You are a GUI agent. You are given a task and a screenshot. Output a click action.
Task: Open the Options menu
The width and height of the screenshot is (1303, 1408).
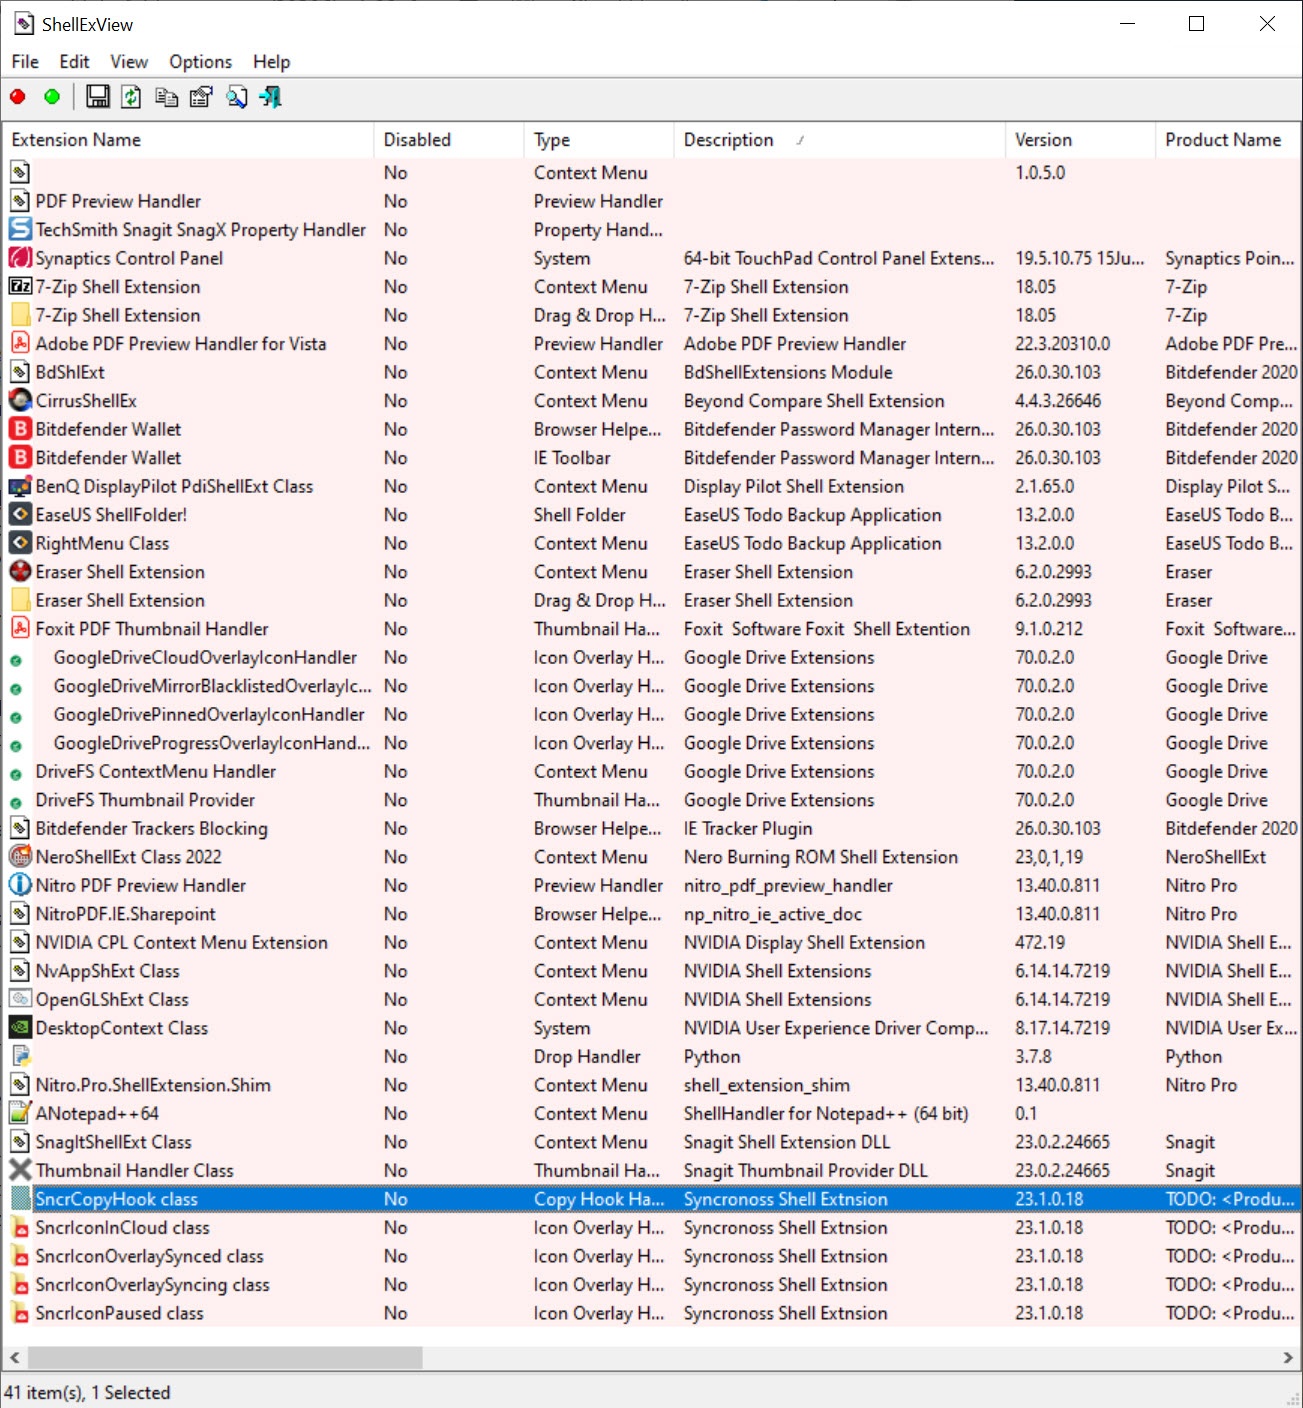[200, 61]
